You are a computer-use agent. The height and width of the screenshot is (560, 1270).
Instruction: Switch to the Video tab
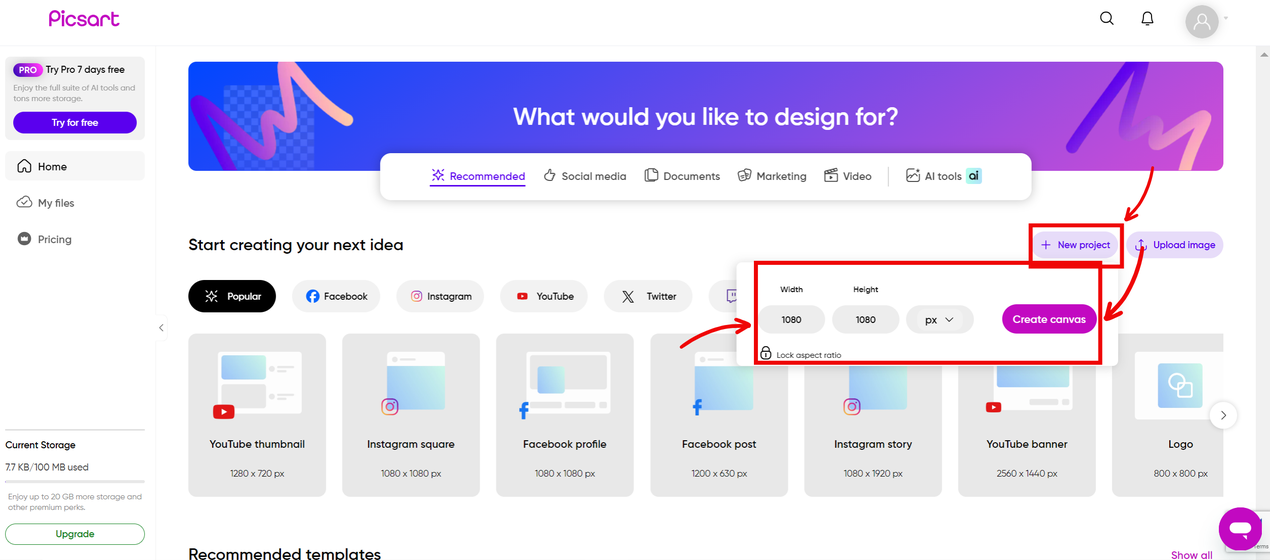tap(848, 176)
